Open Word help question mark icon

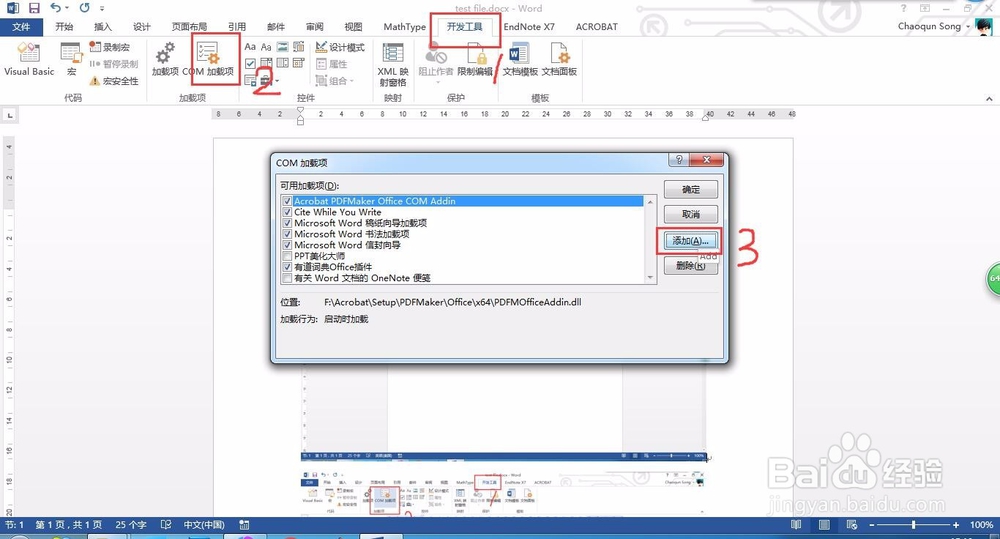903,8
